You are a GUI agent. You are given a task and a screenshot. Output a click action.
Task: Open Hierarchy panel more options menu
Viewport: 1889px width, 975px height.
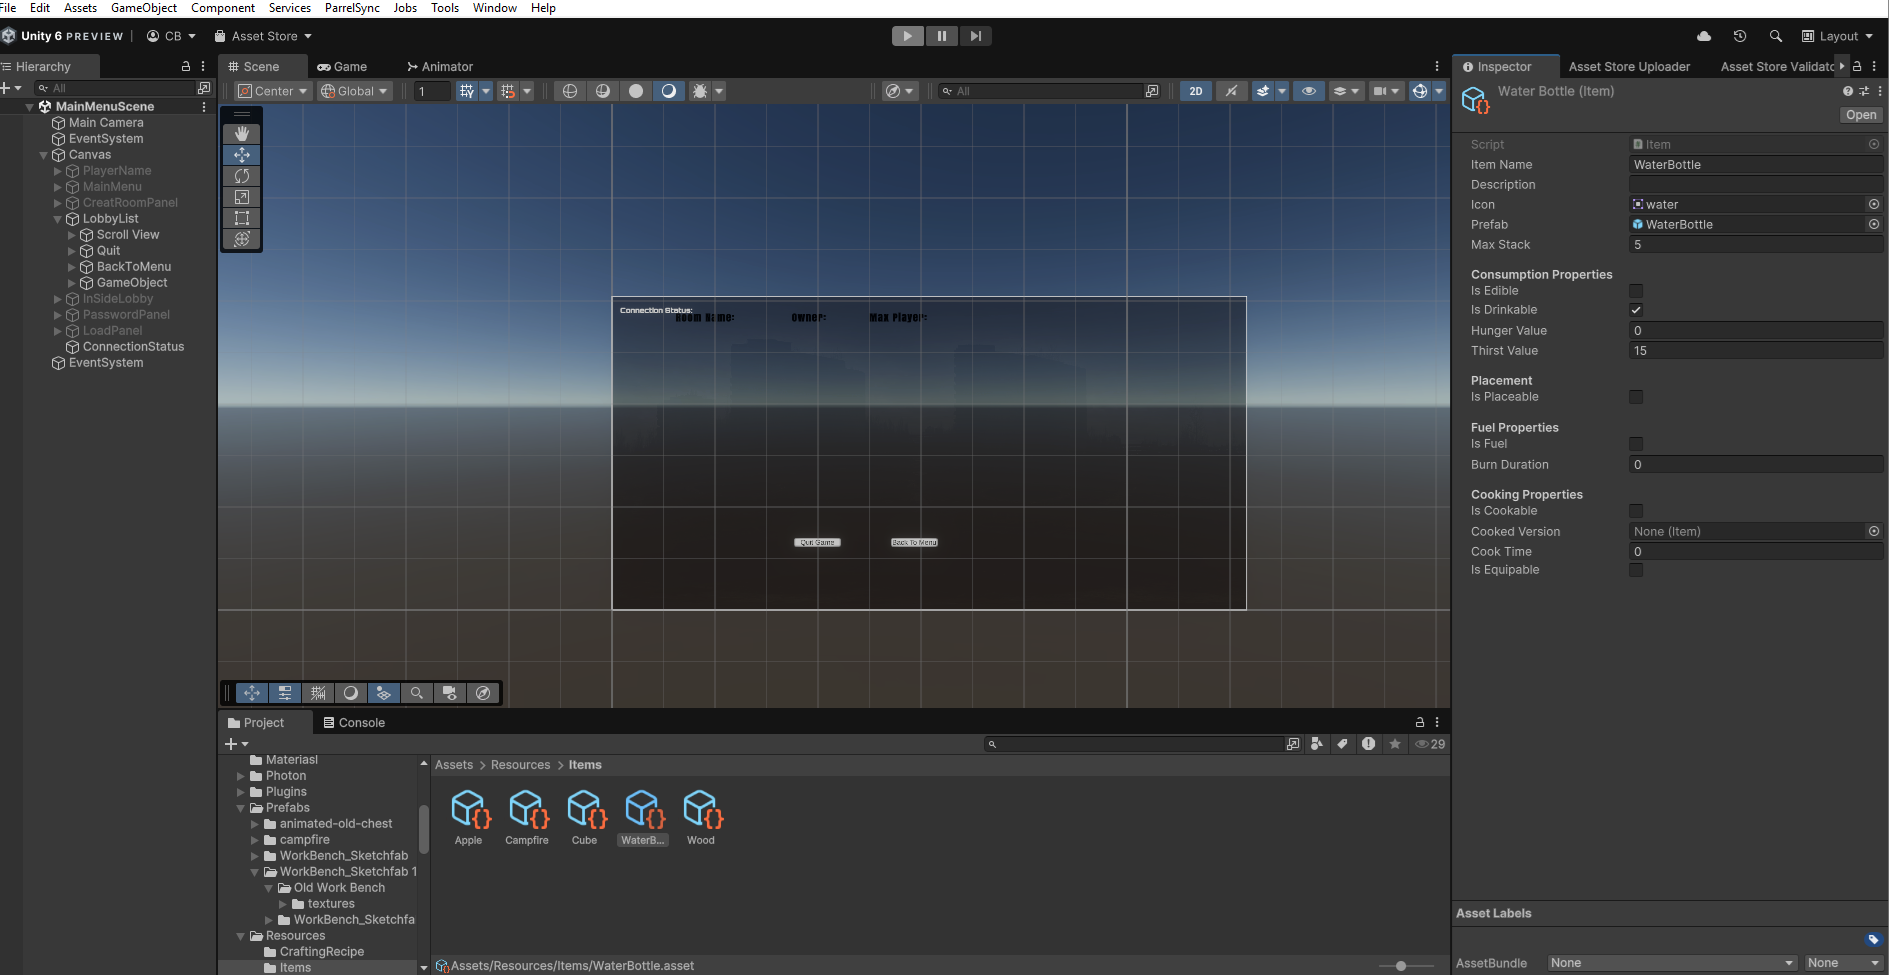203,66
